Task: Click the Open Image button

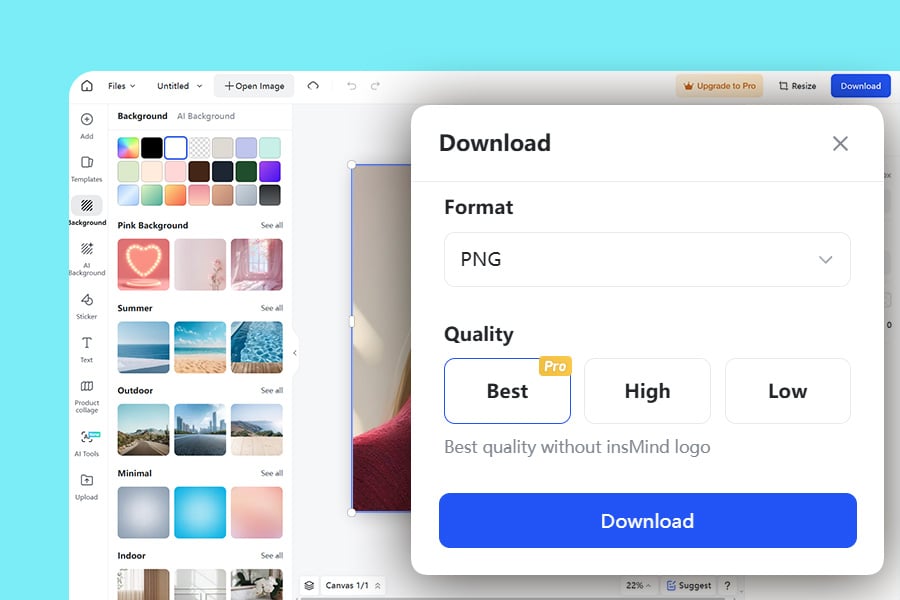Action: pos(254,86)
